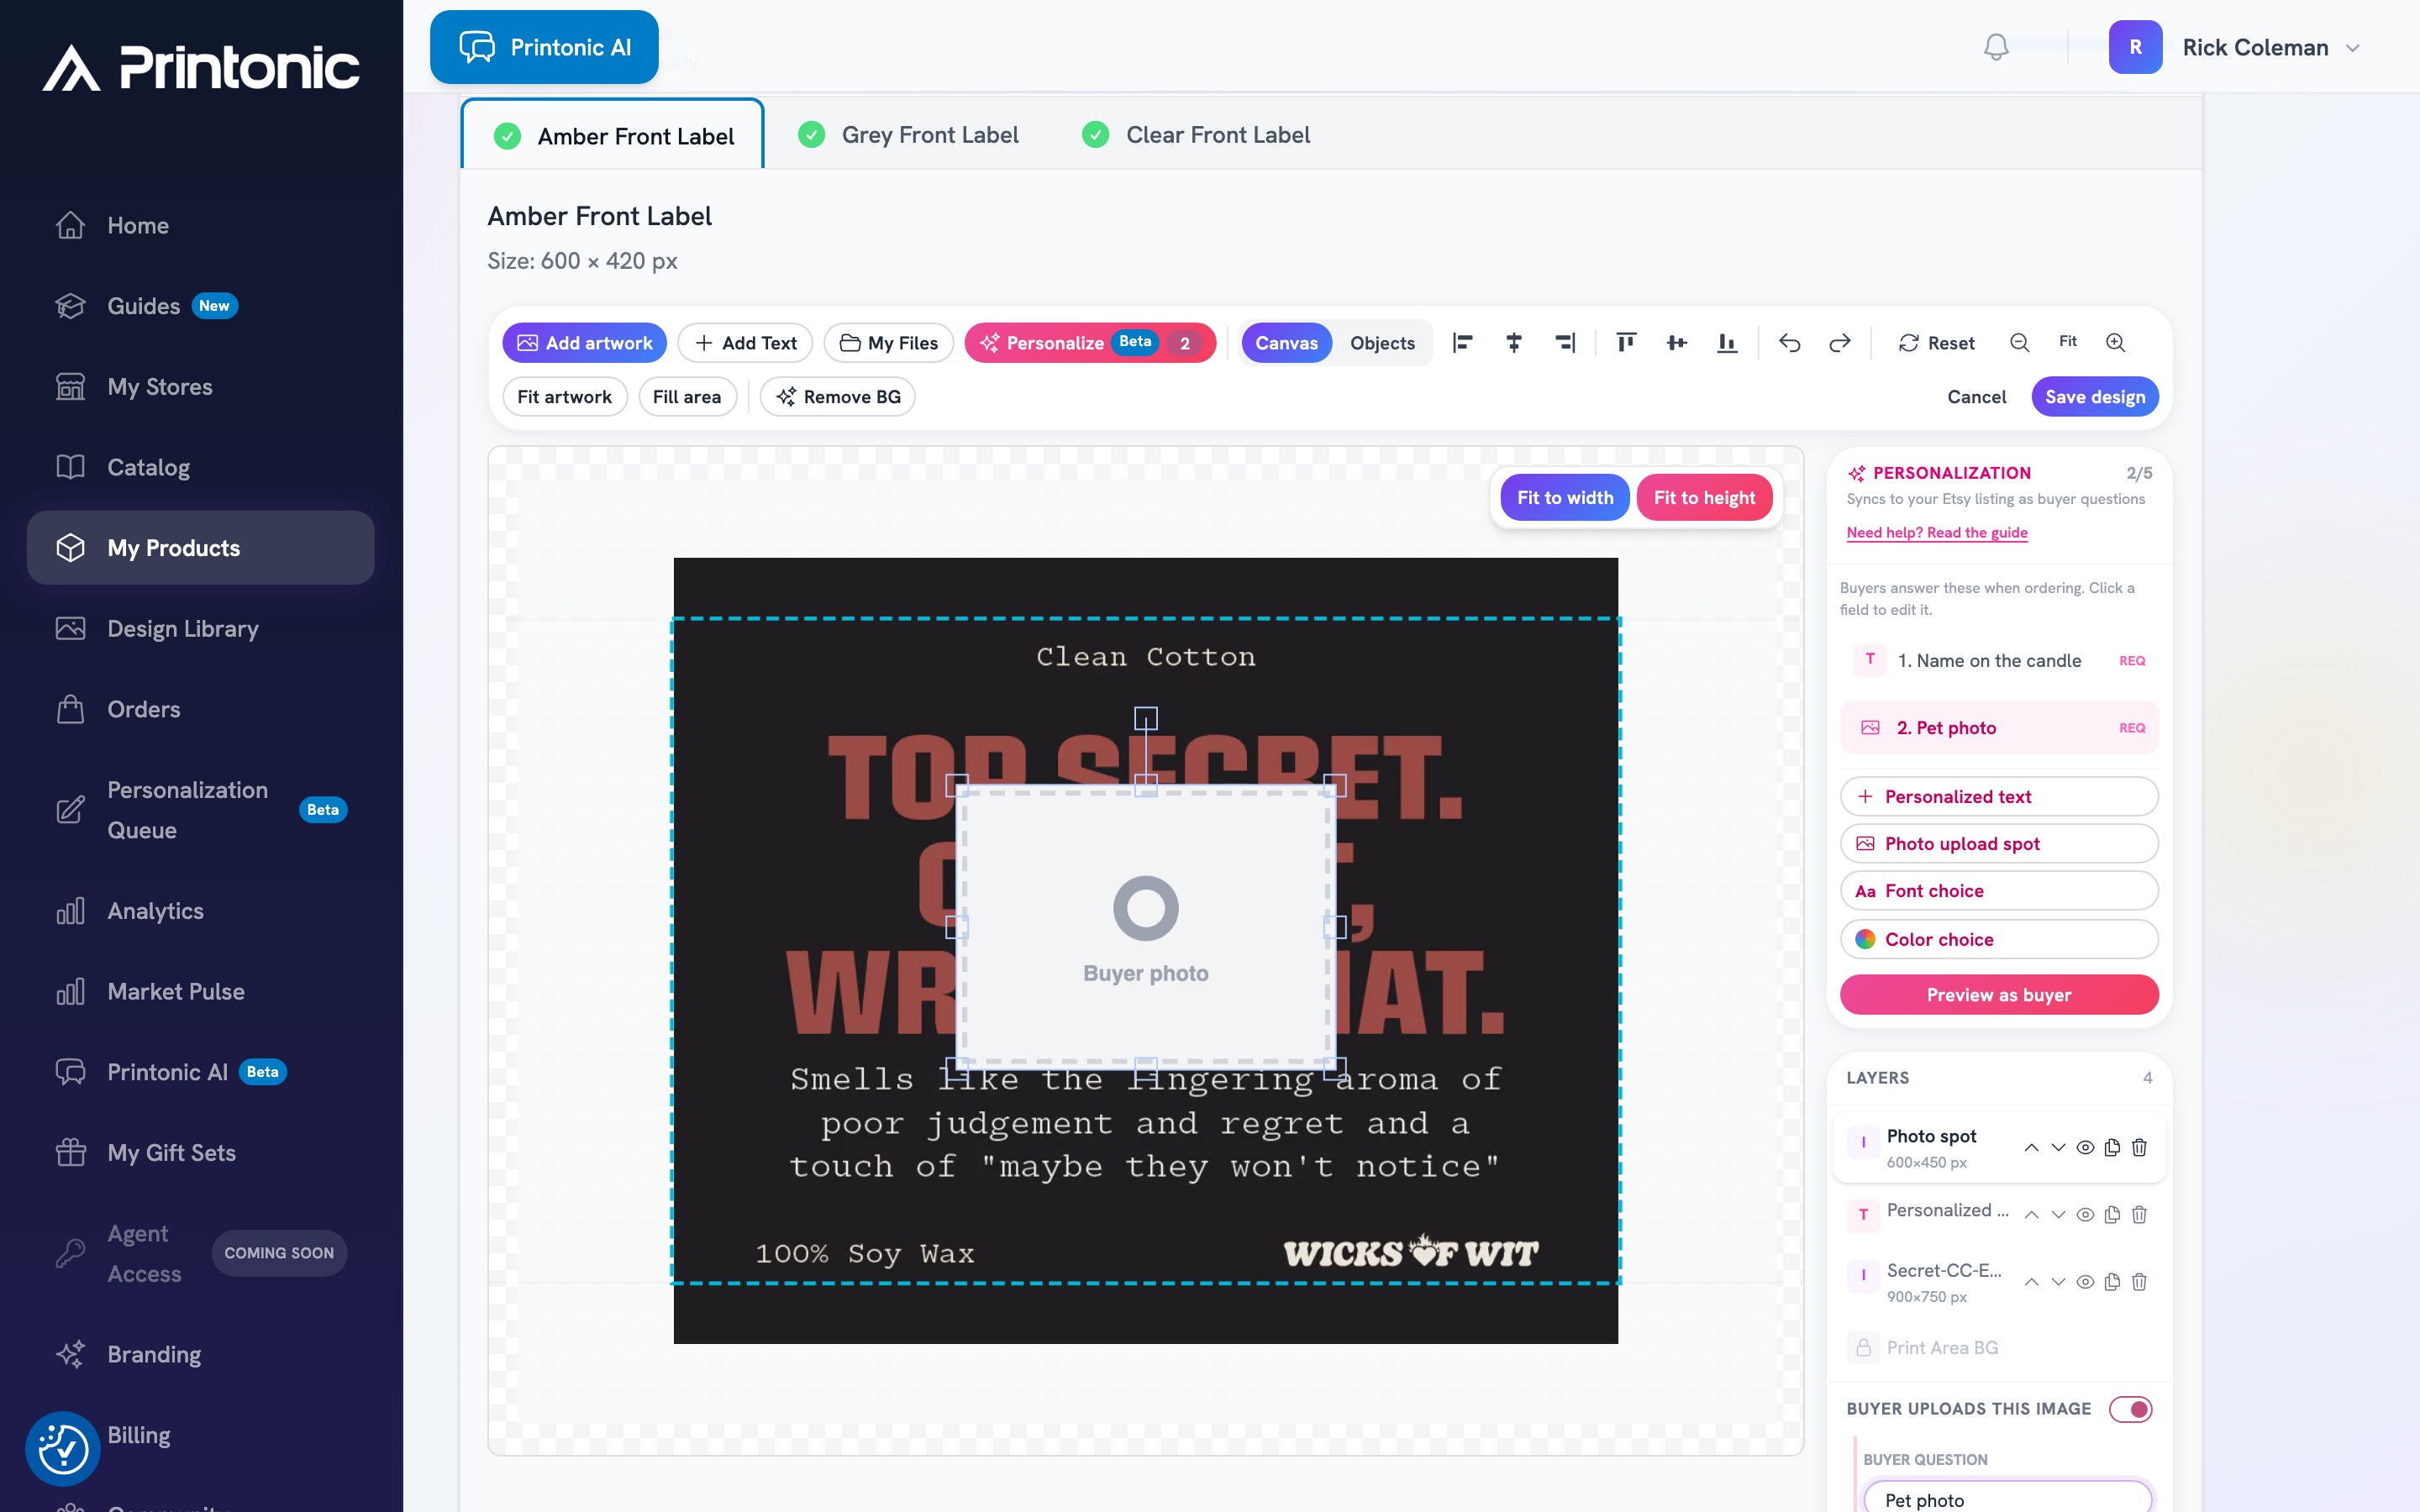Toggle Personalized layer visibility
2420x1512 pixels.
point(2085,1215)
